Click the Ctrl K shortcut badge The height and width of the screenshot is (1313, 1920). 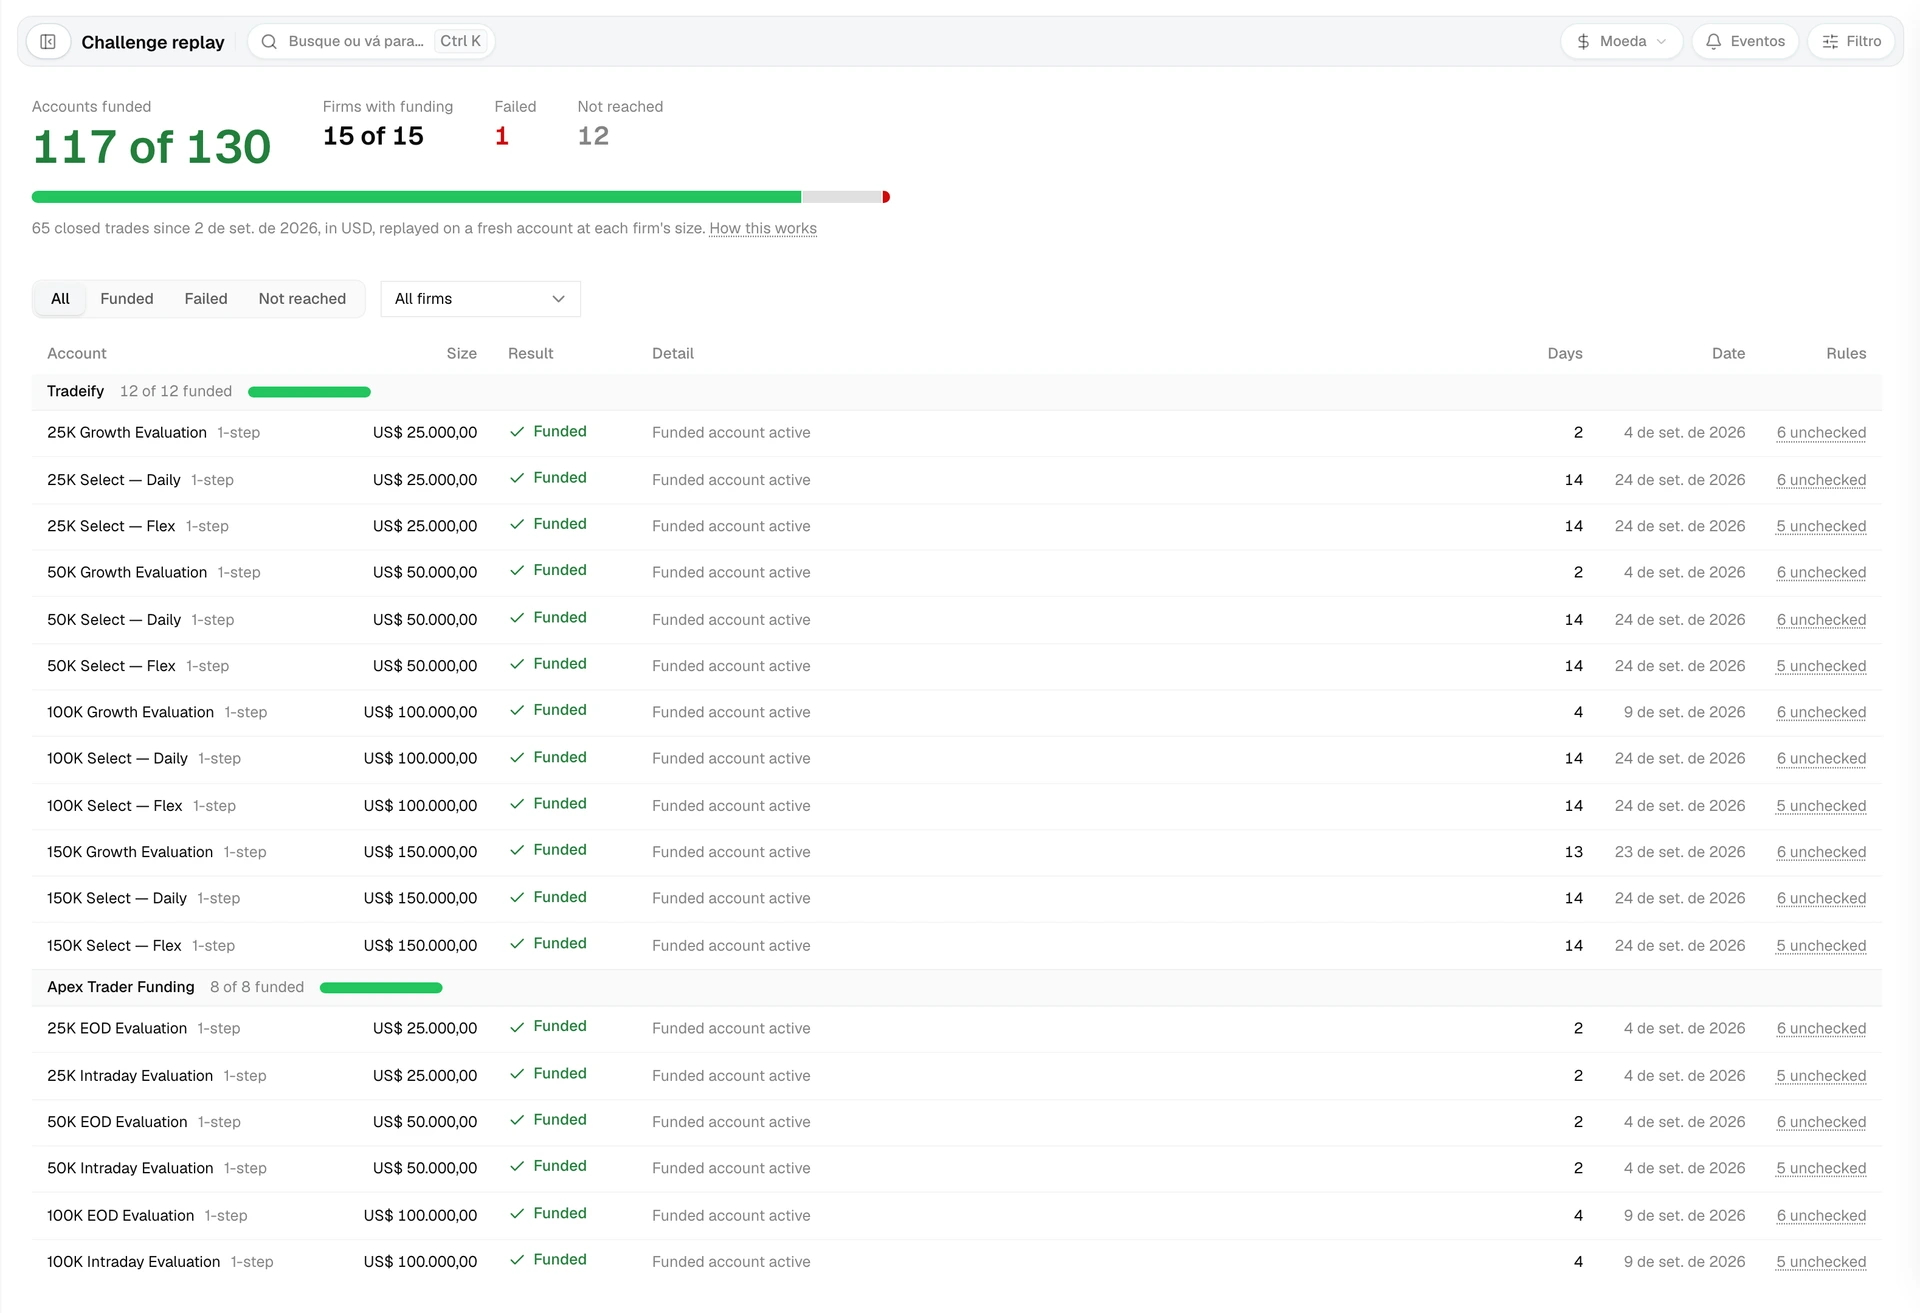[x=460, y=42]
